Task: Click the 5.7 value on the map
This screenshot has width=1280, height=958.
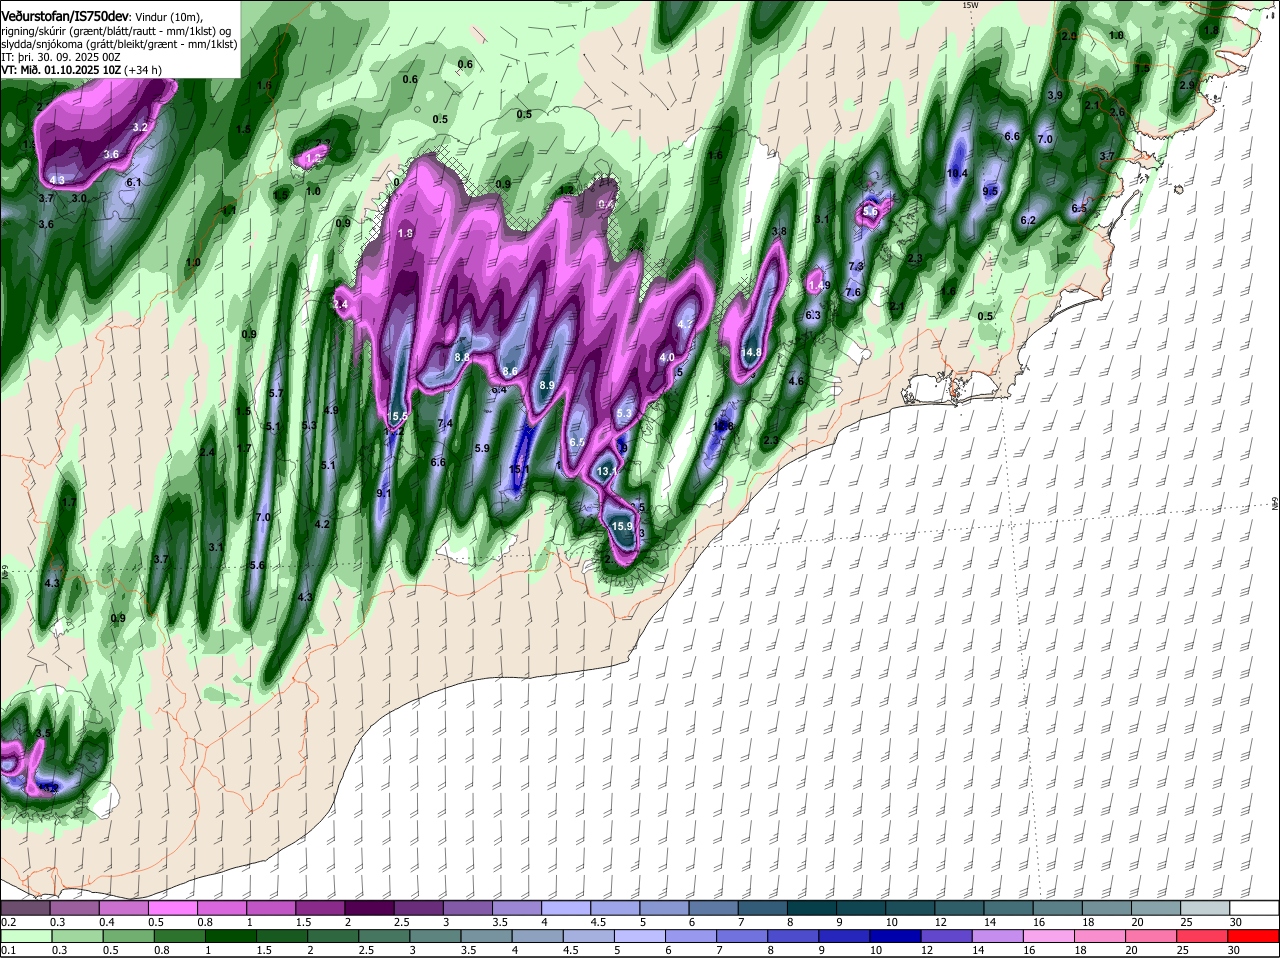Action: pyautogui.click(x=277, y=393)
